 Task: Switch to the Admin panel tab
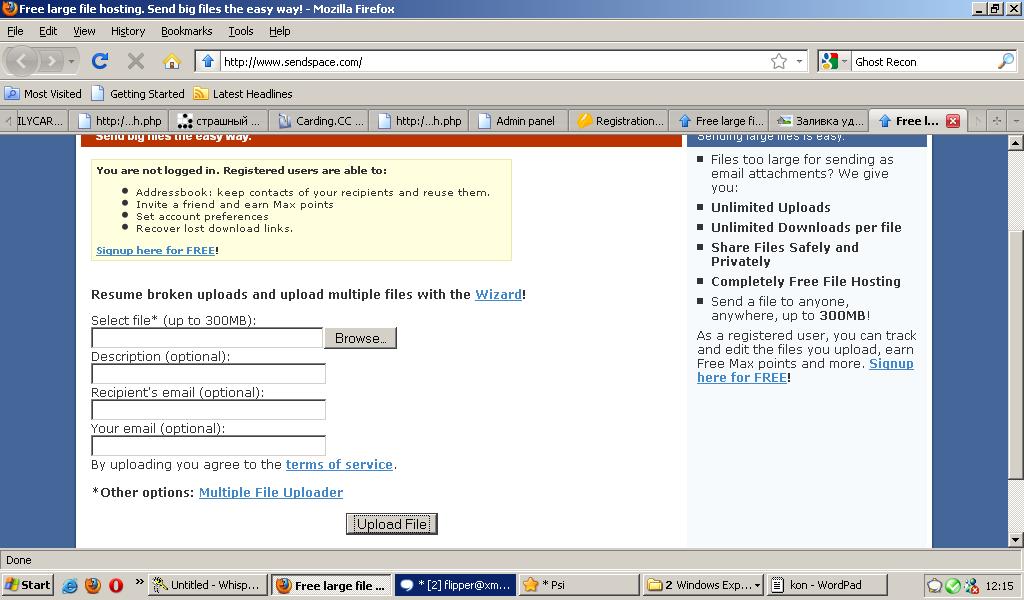pyautogui.click(x=517, y=121)
